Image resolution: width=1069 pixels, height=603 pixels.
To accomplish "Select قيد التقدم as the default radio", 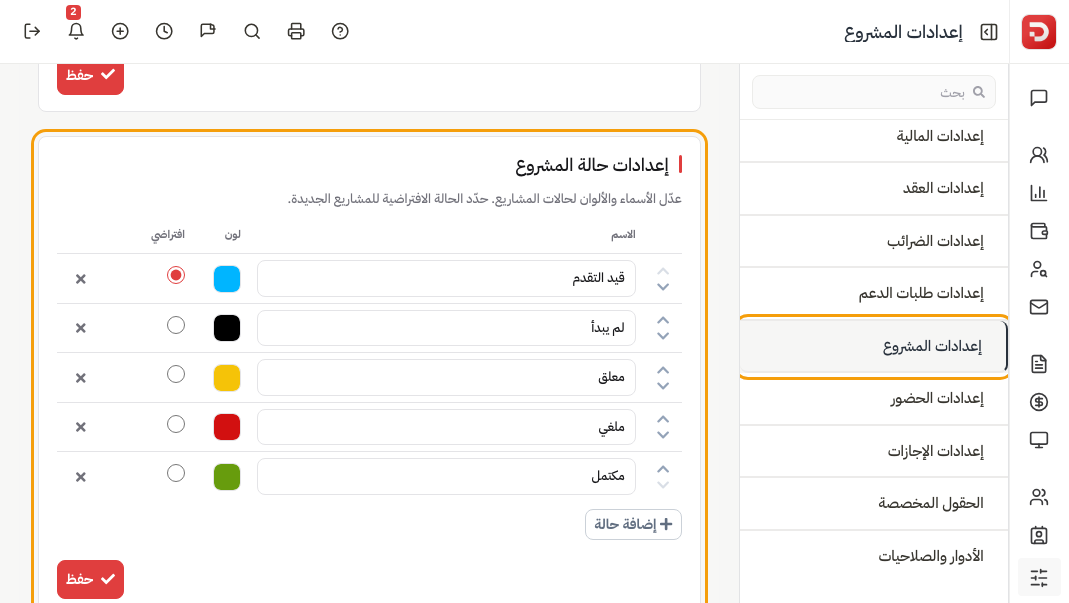I will tap(176, 275).
